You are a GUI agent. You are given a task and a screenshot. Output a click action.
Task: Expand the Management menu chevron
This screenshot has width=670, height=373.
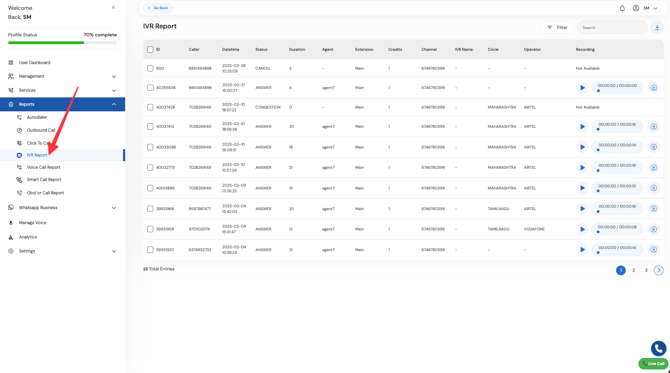point(114,76)
